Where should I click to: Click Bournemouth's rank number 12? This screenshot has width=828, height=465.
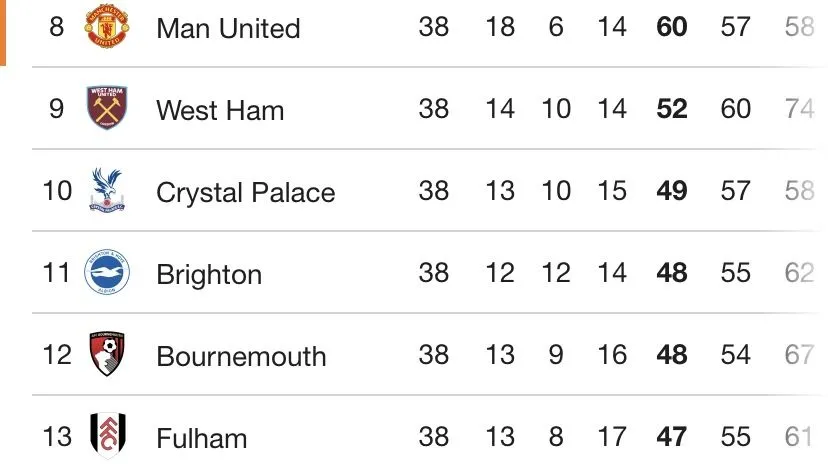tap(57, 355)
